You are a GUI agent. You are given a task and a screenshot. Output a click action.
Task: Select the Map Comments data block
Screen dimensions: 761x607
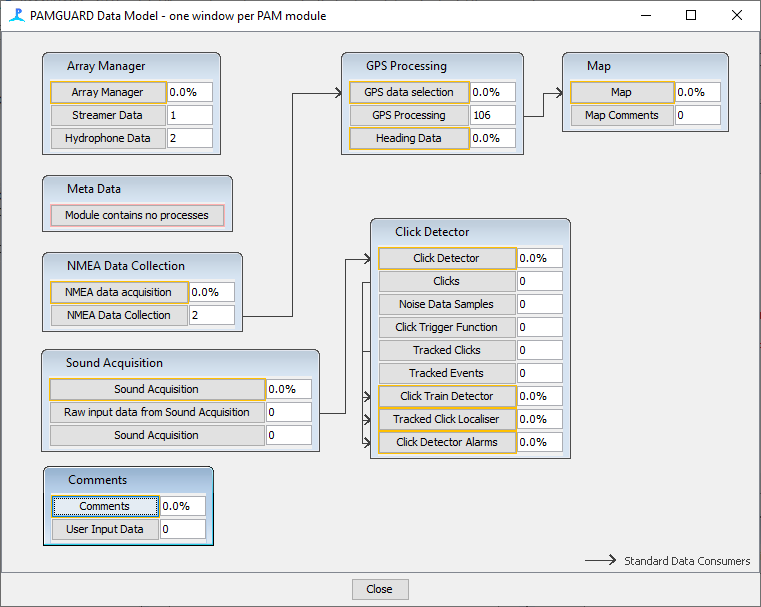[622, 115]
